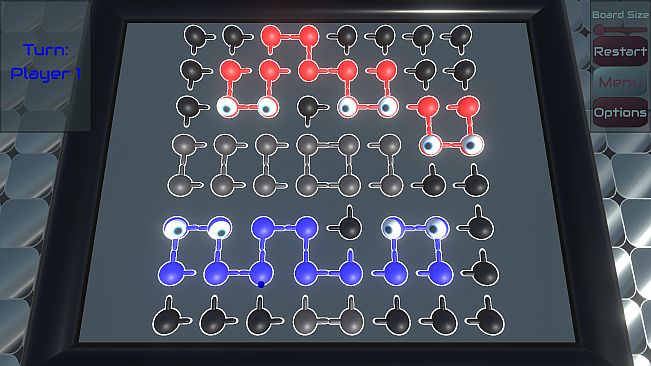Click the left red node in the top row
This screenshot has height=366, width=651.
point(271,36)
